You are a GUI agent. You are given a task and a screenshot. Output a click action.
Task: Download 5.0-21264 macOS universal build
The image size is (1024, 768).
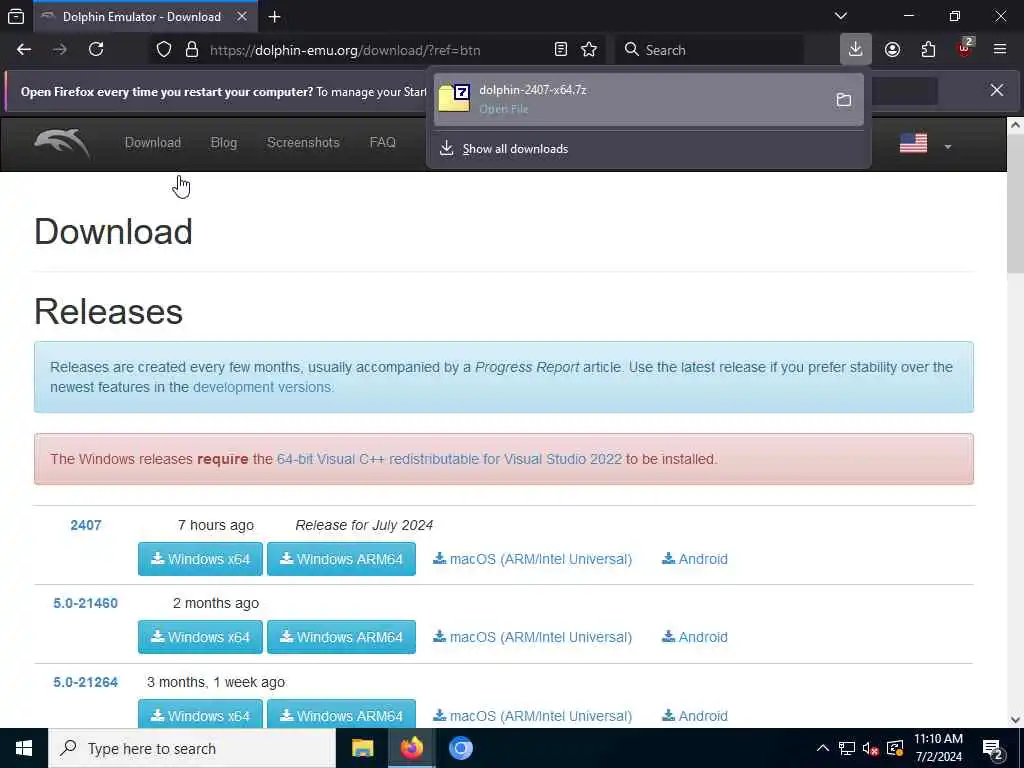(532, 716)
